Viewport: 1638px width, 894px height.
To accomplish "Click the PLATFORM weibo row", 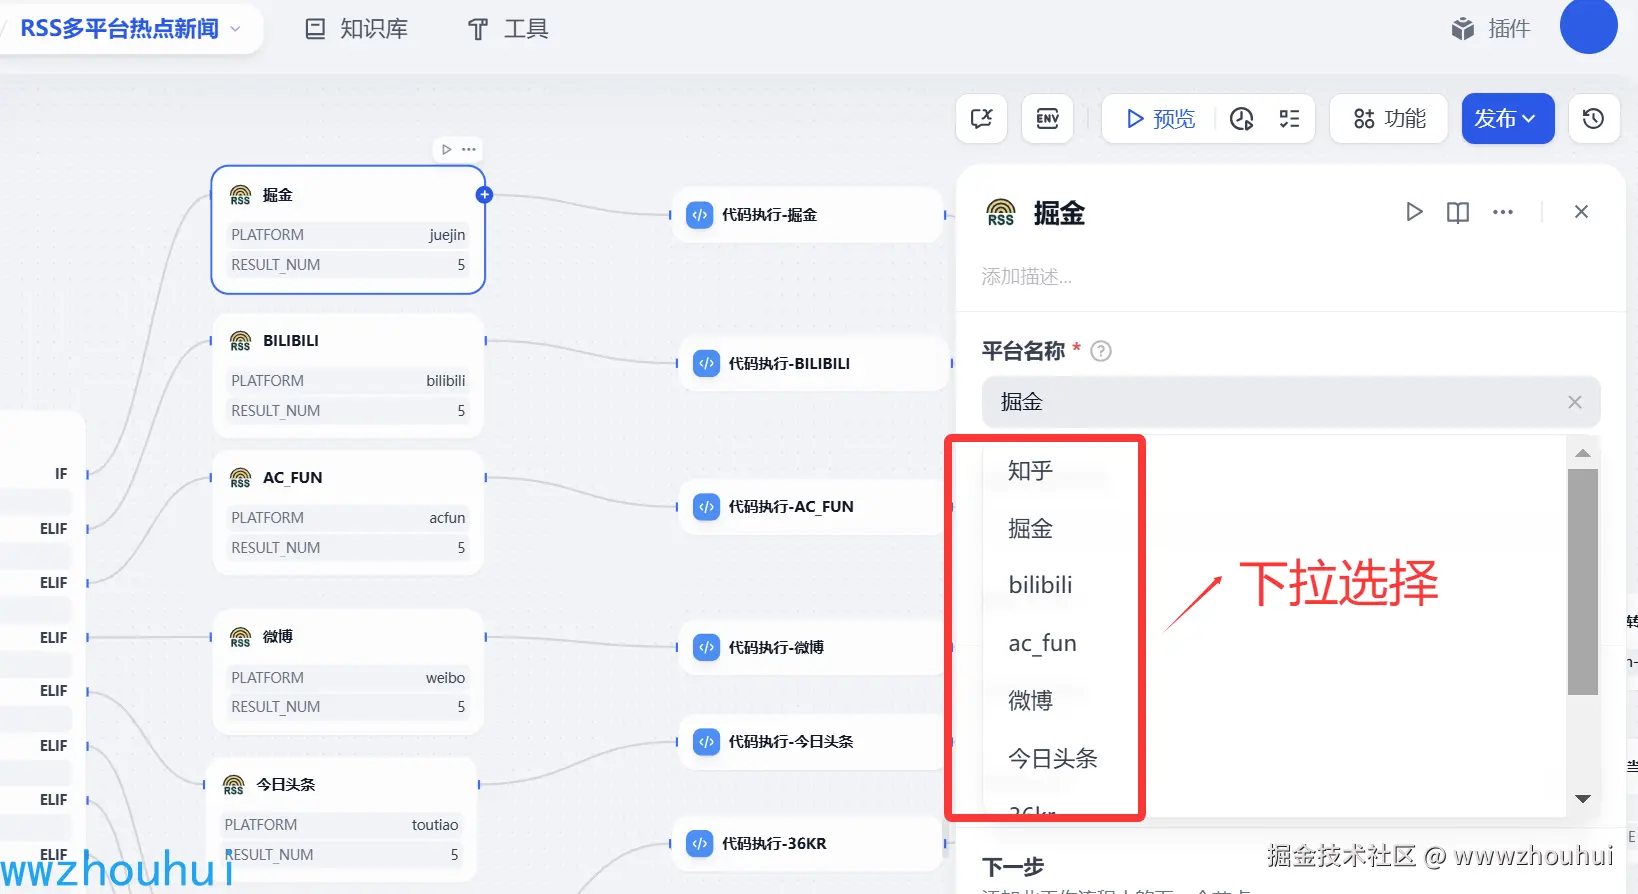I will click(348, 678).
